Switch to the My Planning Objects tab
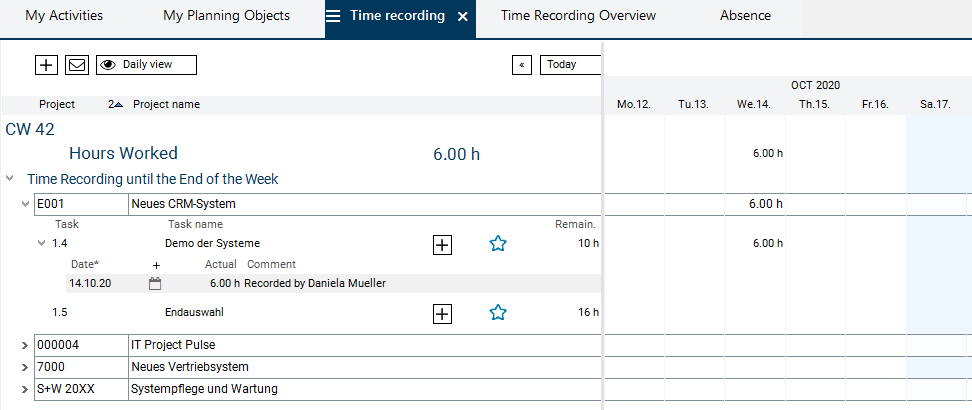The width and height of the screenshot is (972, 410). [x=226, y=16]
